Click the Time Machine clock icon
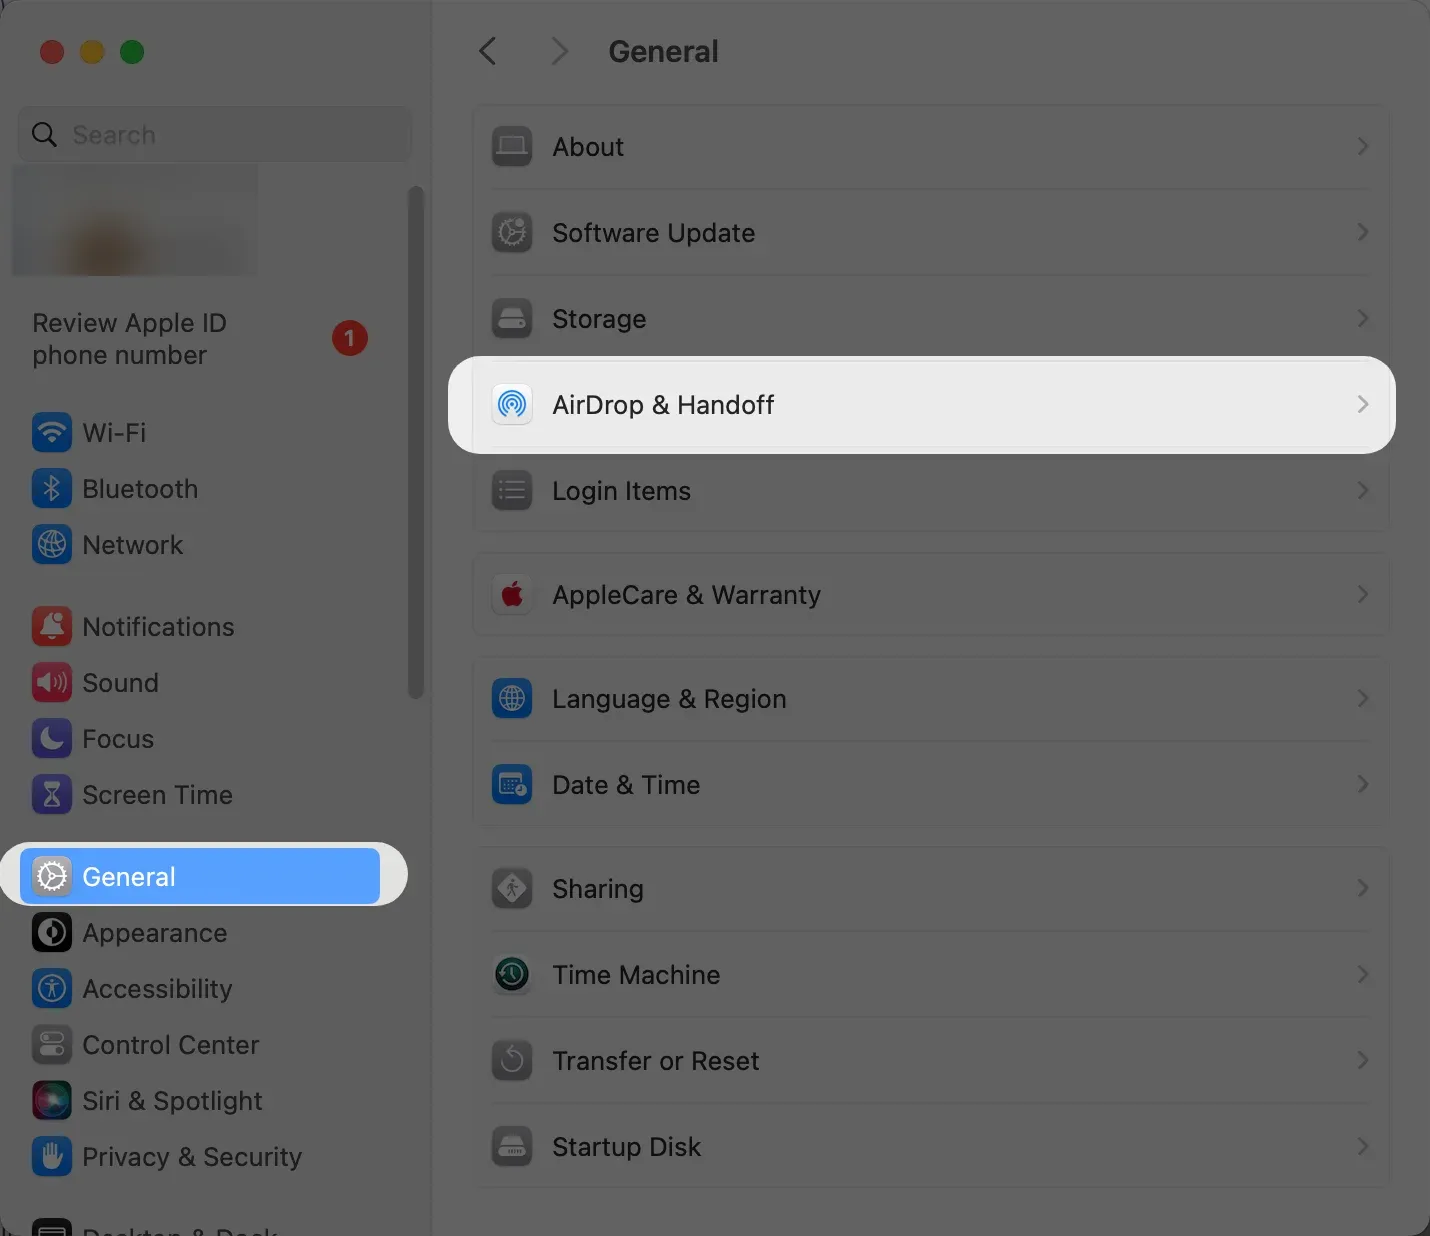Viewport: 1430px width, 1236px height. (512, 975)
